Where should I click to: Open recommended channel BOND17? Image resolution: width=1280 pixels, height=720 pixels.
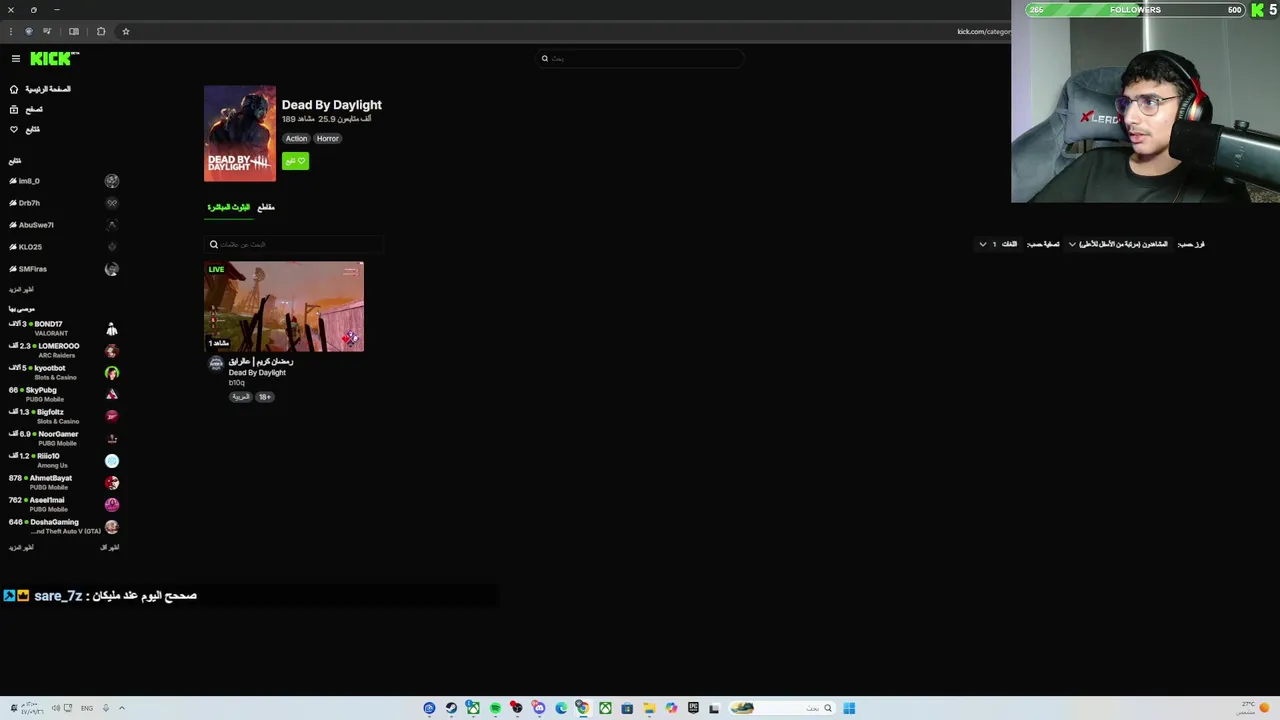pyautogui.click(x=64, y=328)
